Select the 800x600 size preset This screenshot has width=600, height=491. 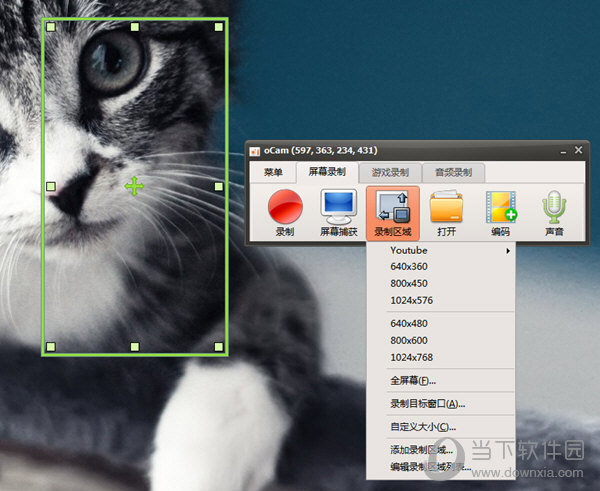tap(409, 340)
